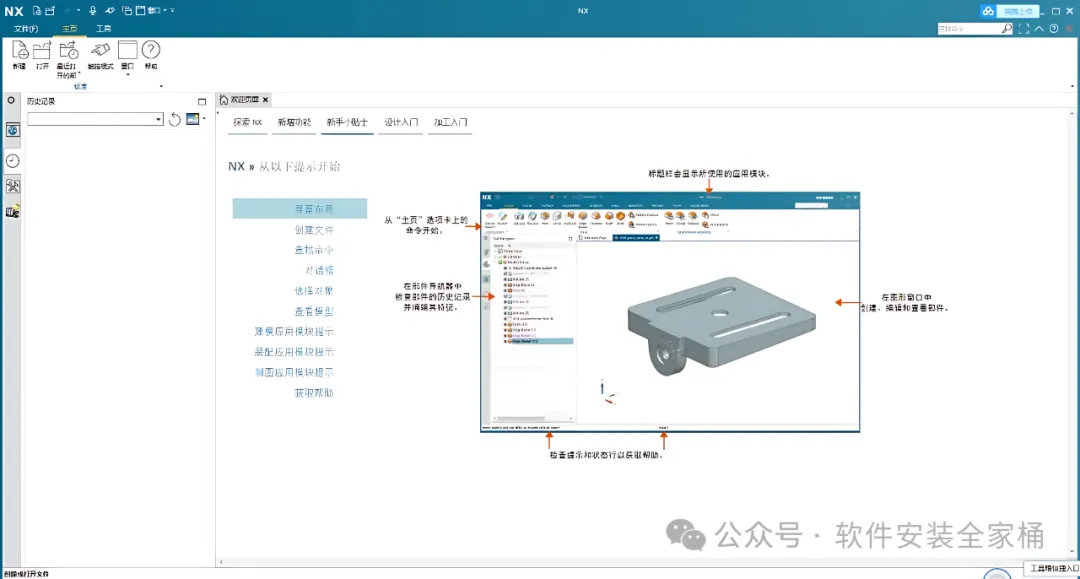Click the new-file icon in the quick access toolbar
The image size is (1080, 579).
coord(37,10)
